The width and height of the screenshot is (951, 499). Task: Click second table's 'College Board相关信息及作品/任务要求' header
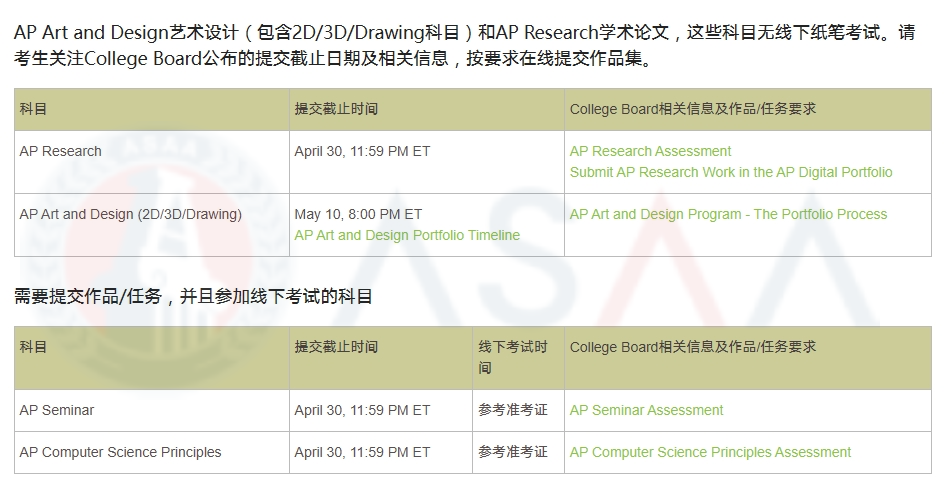[x=748, y=358]
